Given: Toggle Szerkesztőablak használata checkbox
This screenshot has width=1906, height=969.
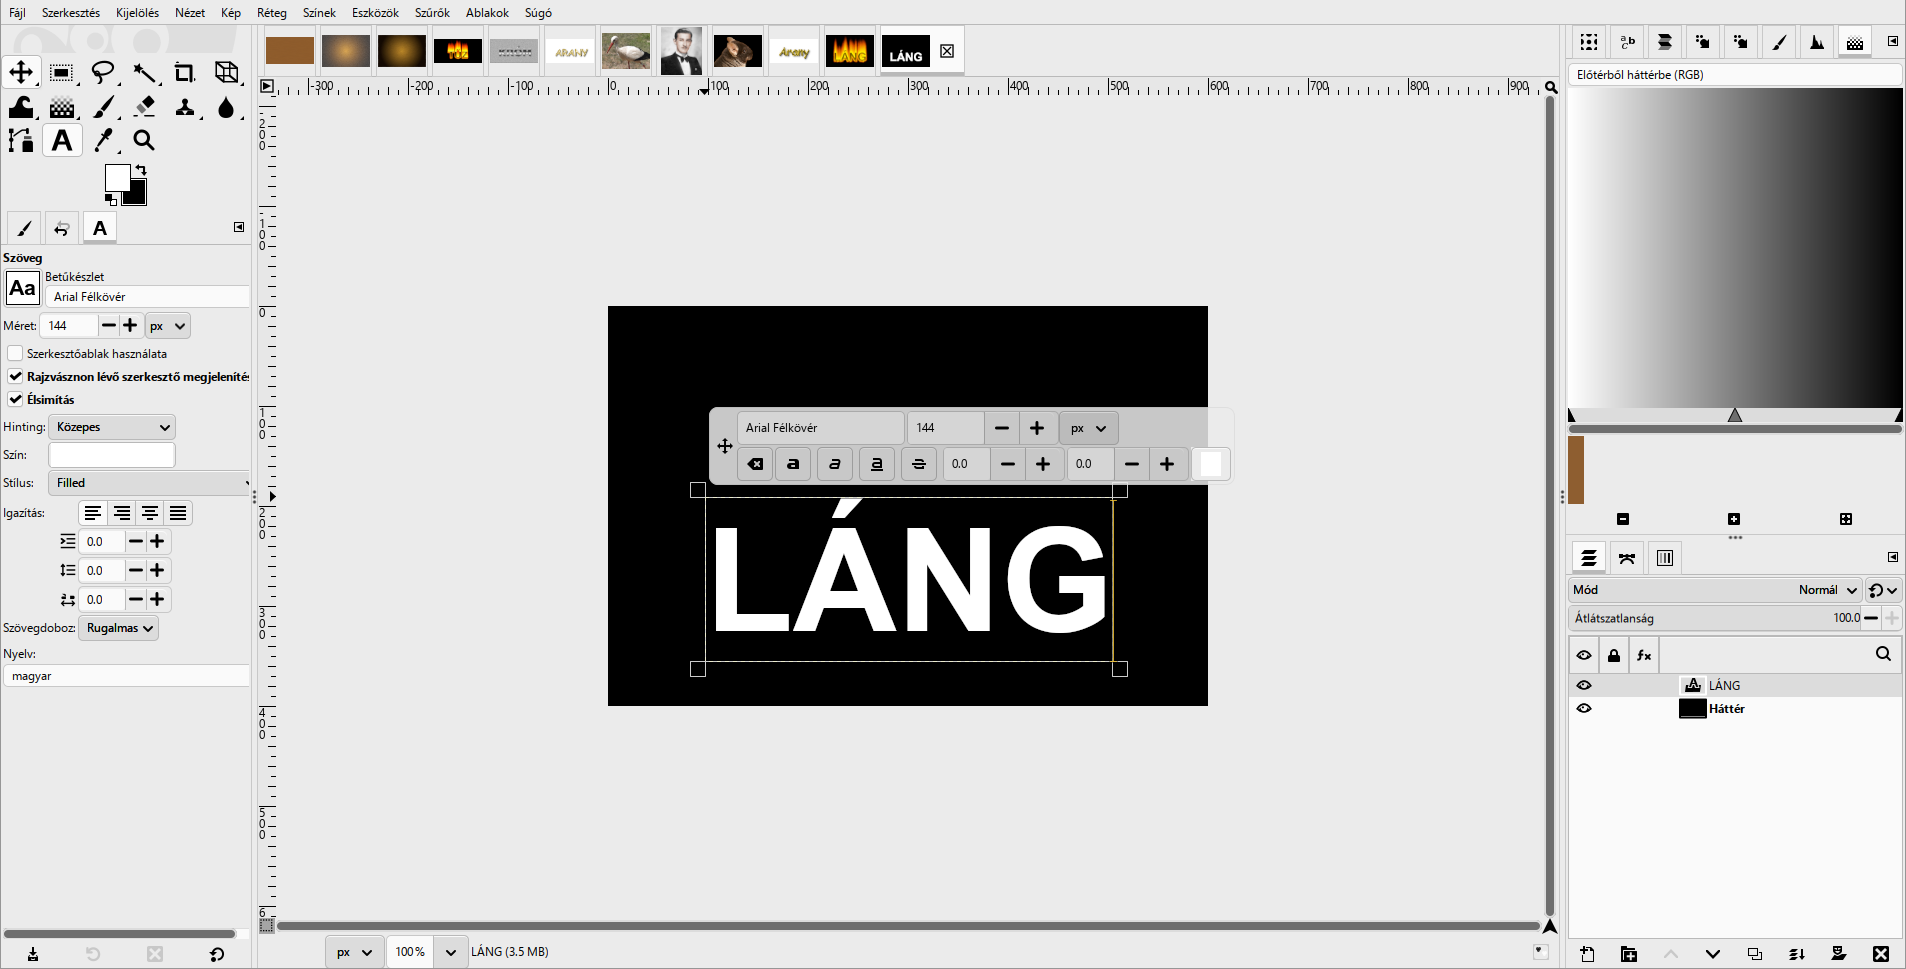Looking at the screenshot, I should point(15,353).
